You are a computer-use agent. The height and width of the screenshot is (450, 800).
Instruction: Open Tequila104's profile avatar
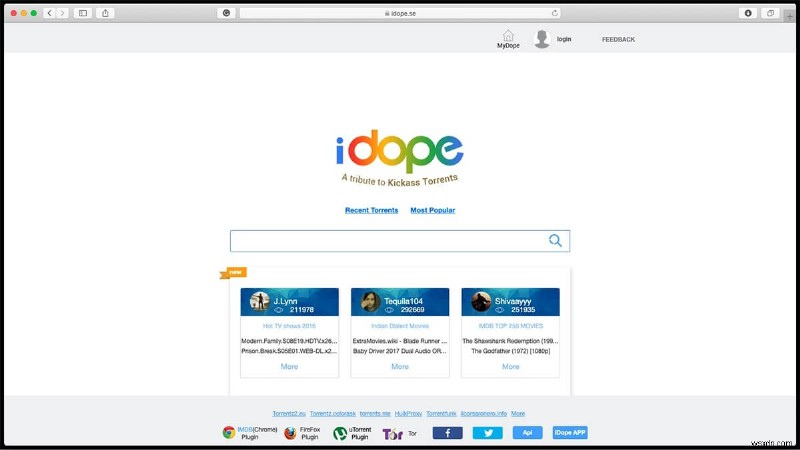coord(370,302)
